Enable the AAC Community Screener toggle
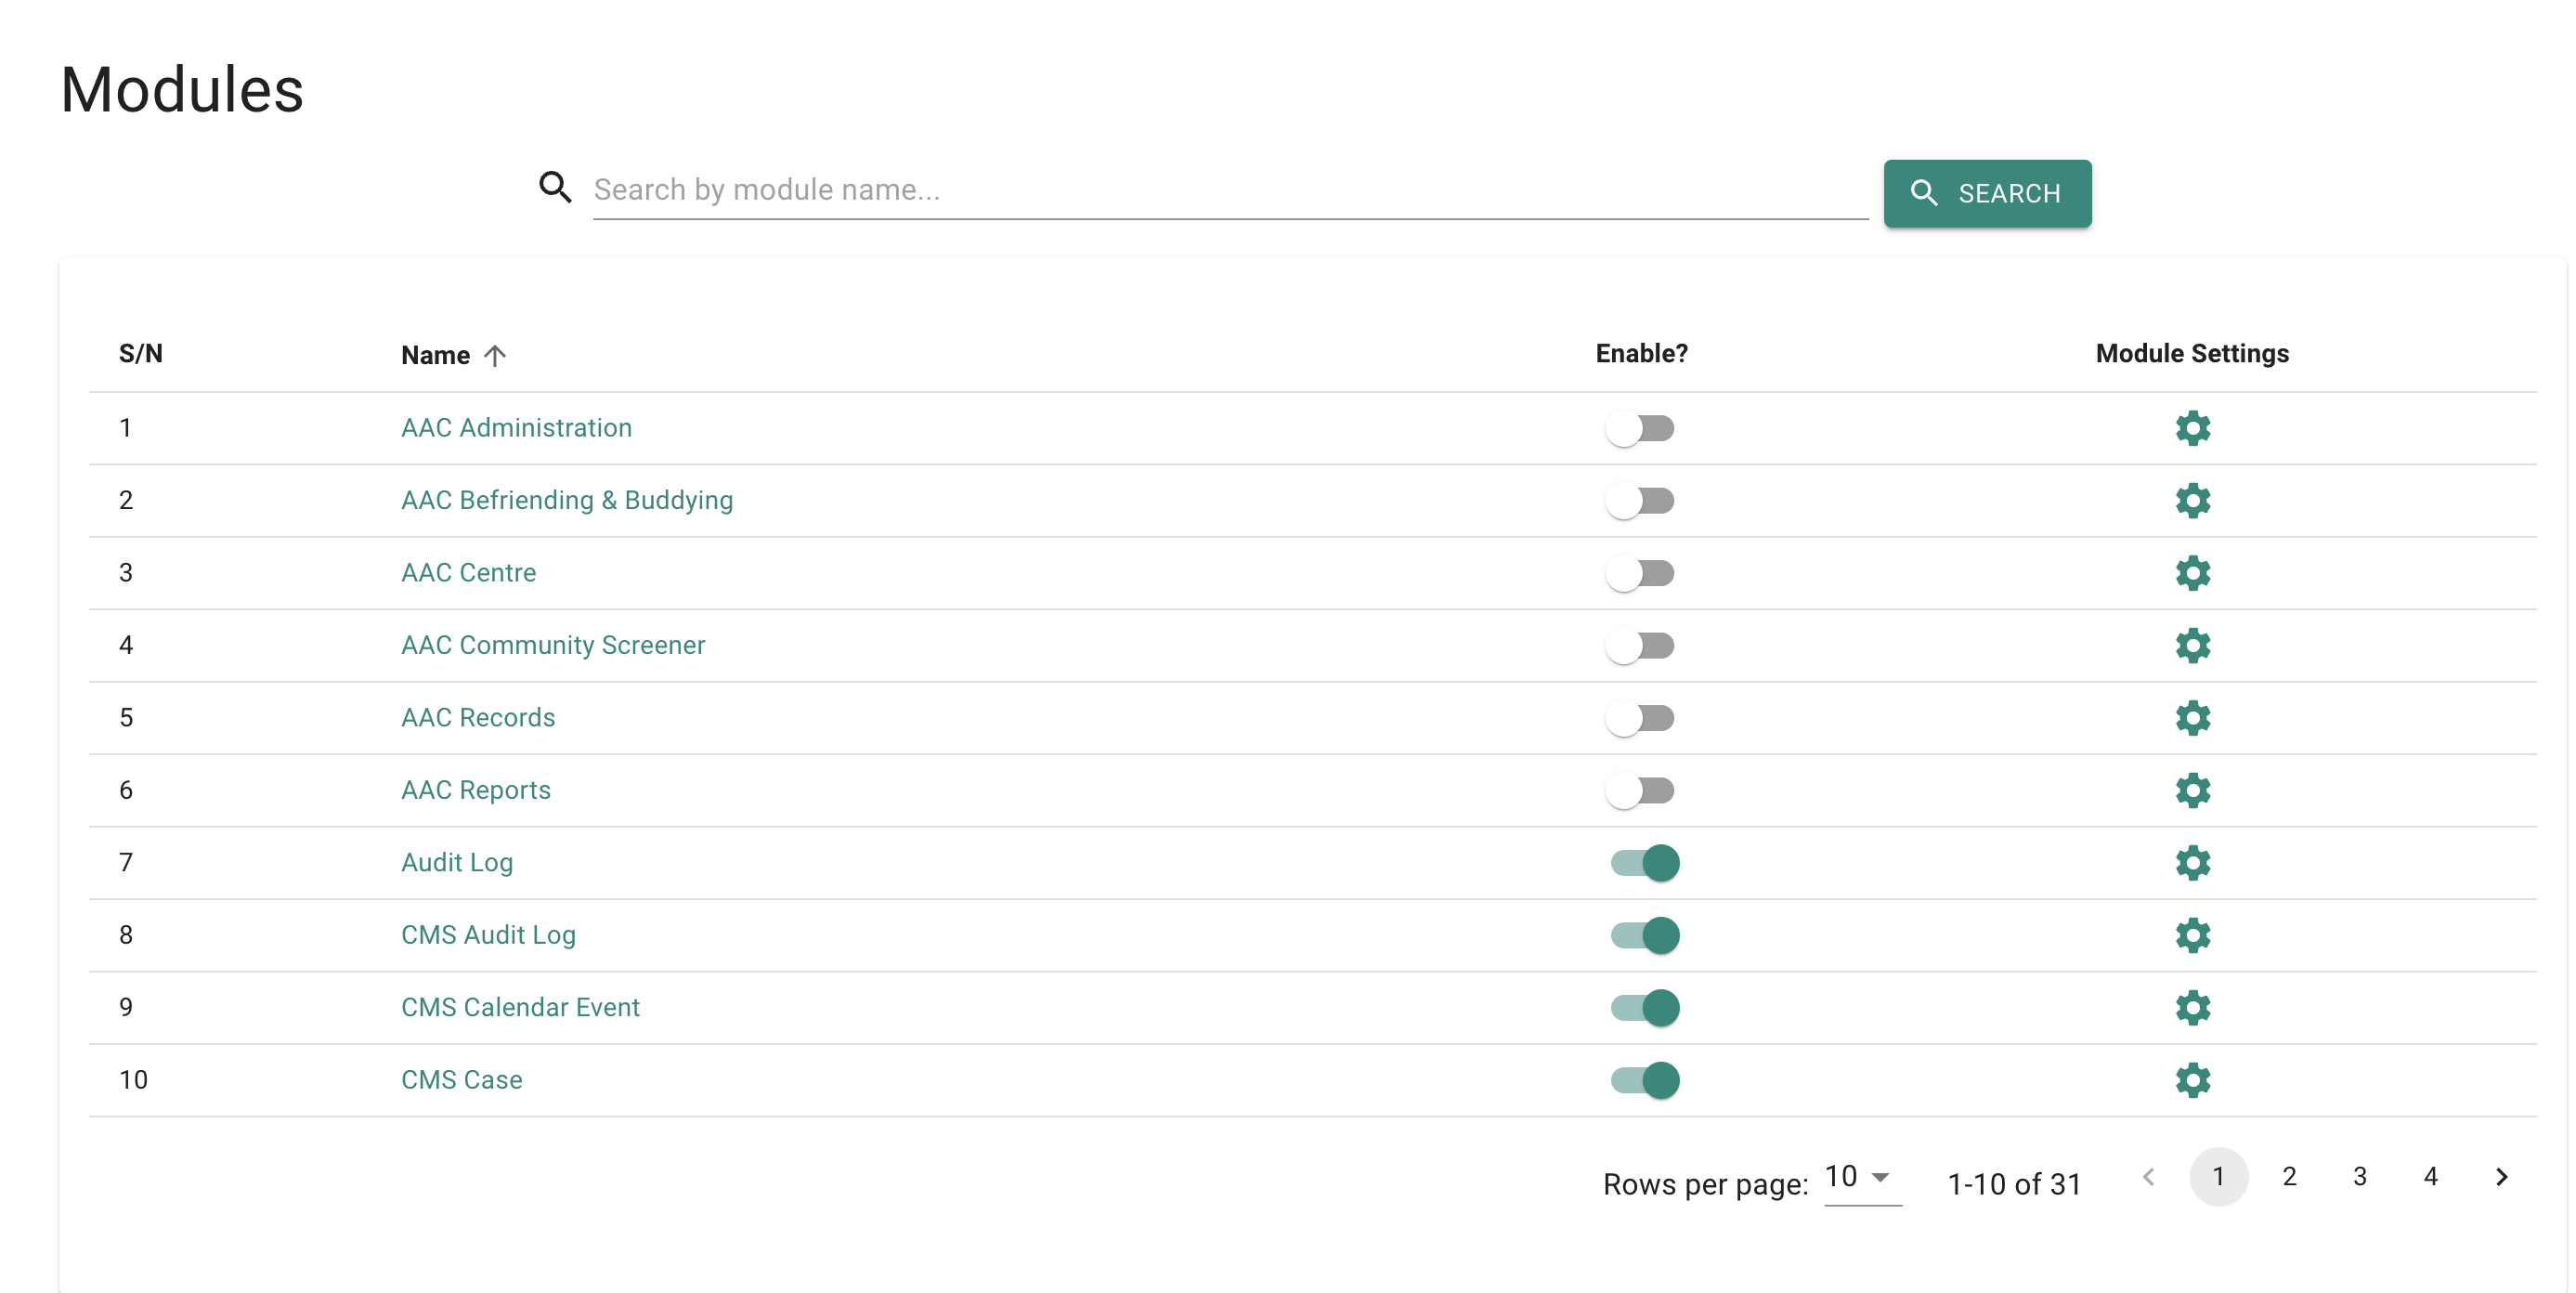 [1640, 645]
